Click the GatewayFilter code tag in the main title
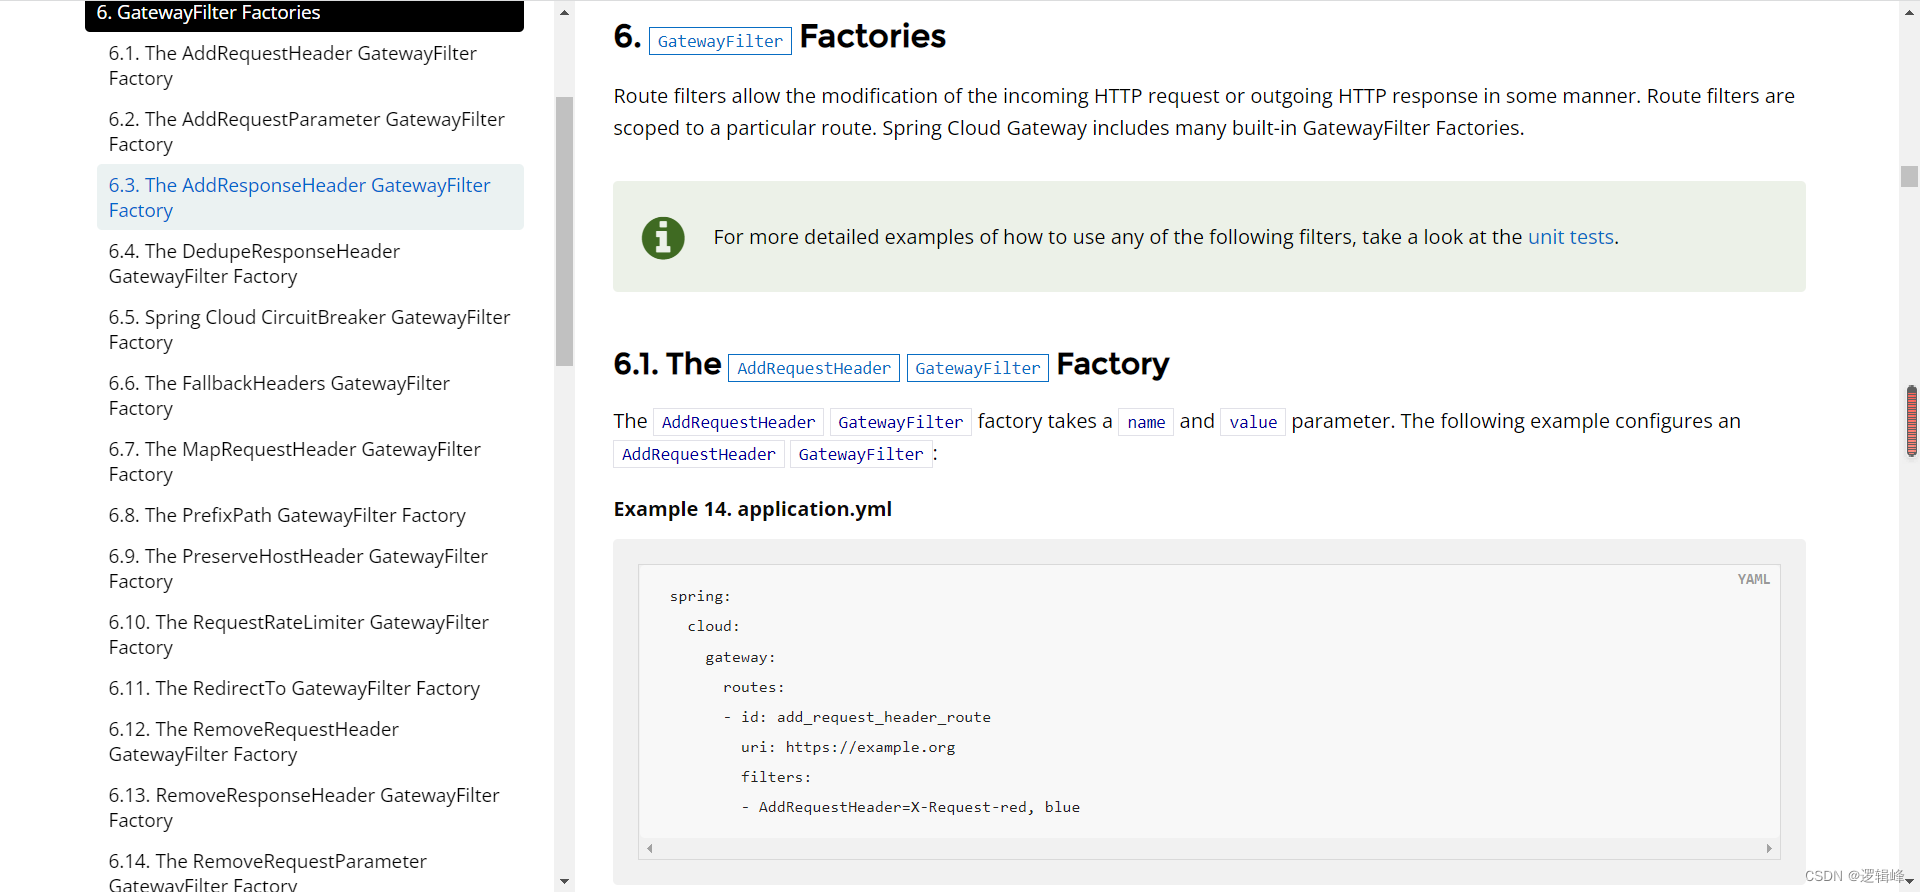1920x892 pixels. (x=720, y=41)
